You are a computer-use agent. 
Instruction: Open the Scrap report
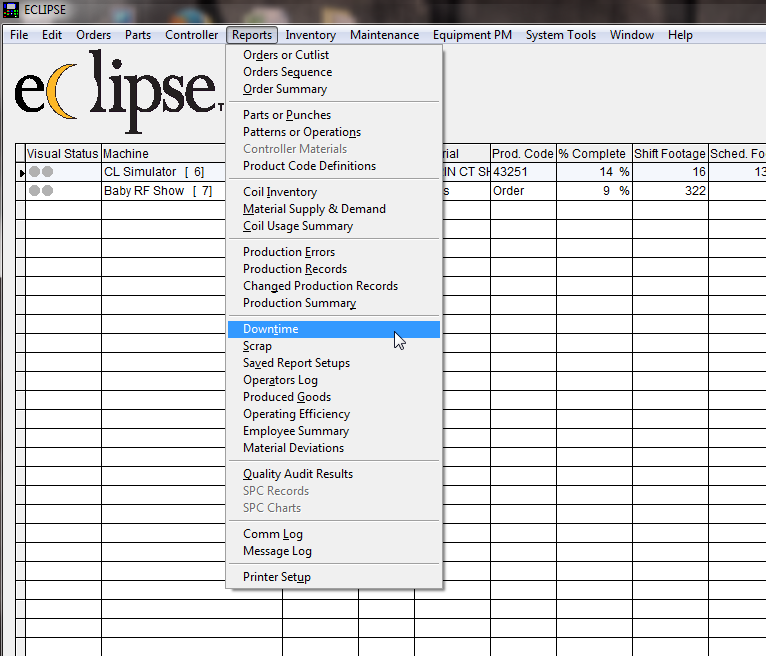(x=334, y=346)
